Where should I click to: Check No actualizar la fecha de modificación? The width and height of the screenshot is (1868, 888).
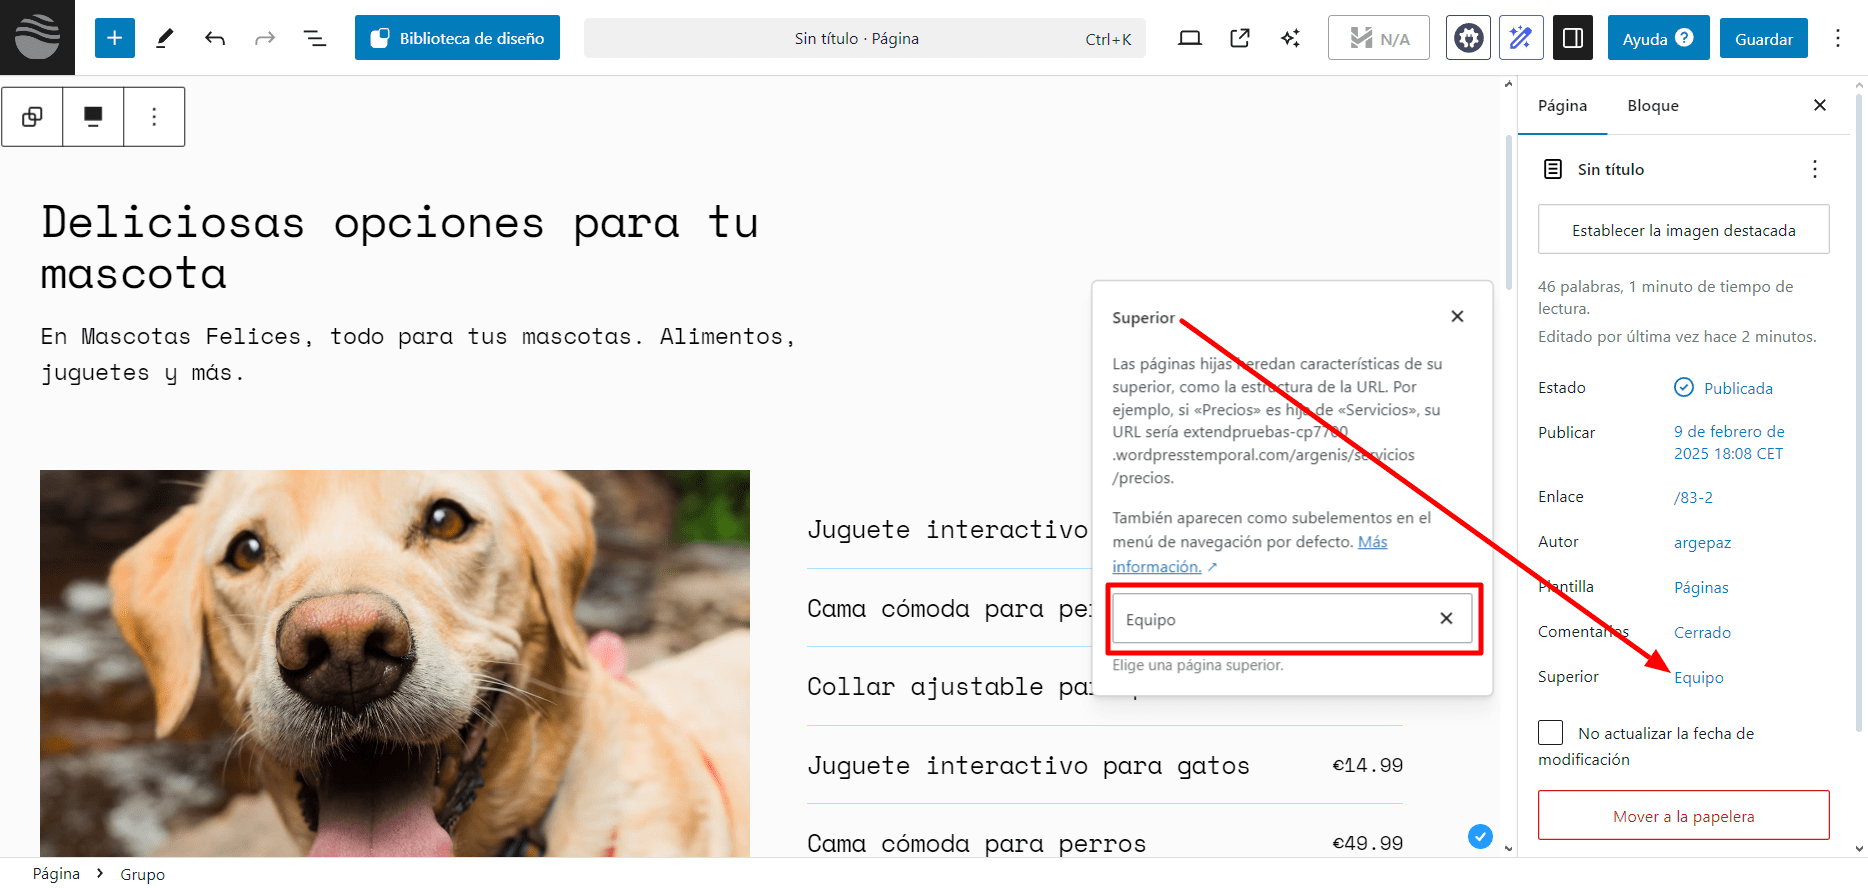pos(1551,733)
